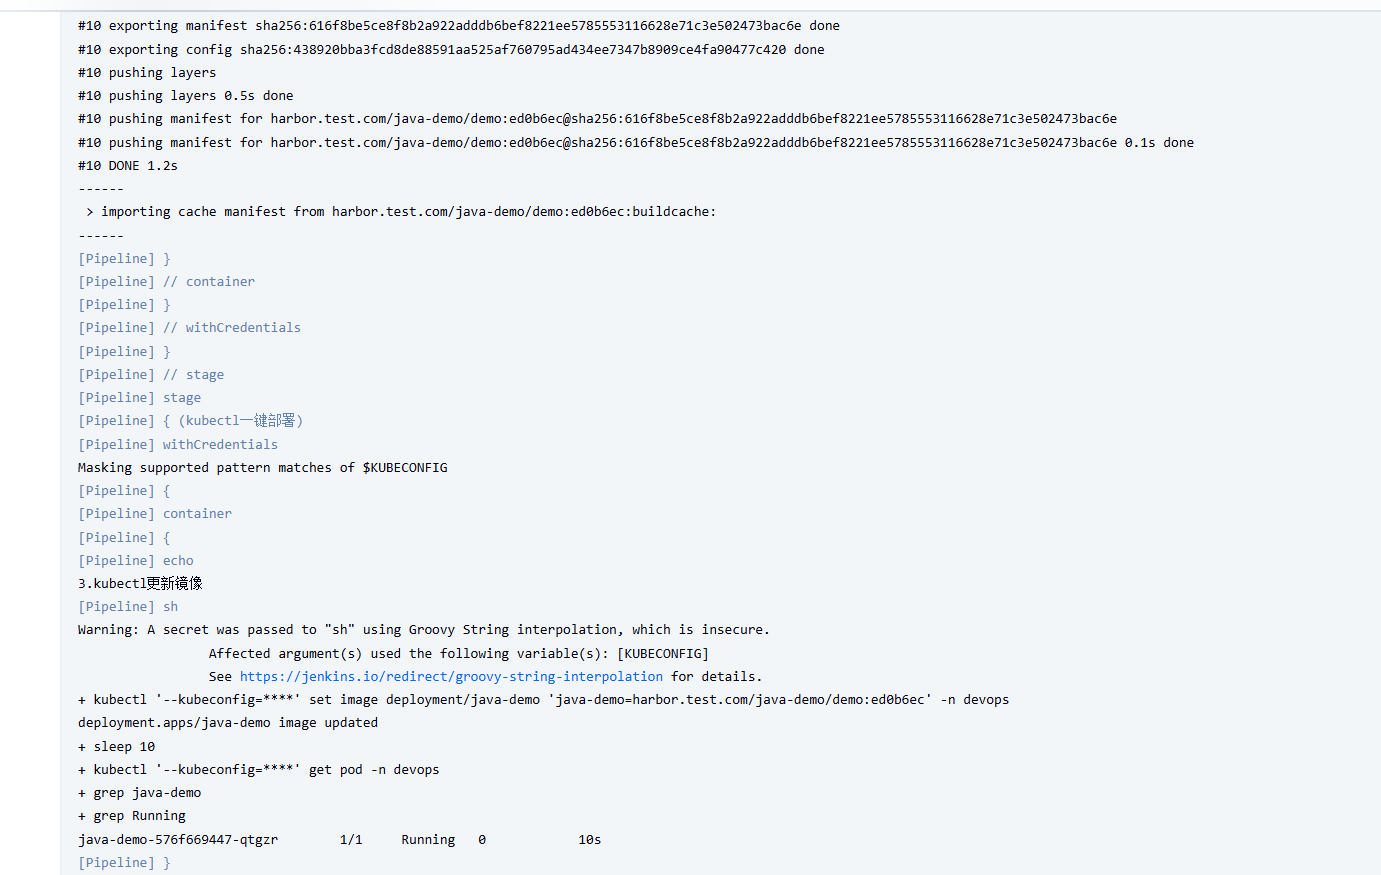Click the "importing cache manifest" log line
Image resolution: width=1381 pixels, height=875 pixels.
pos(400,212)
